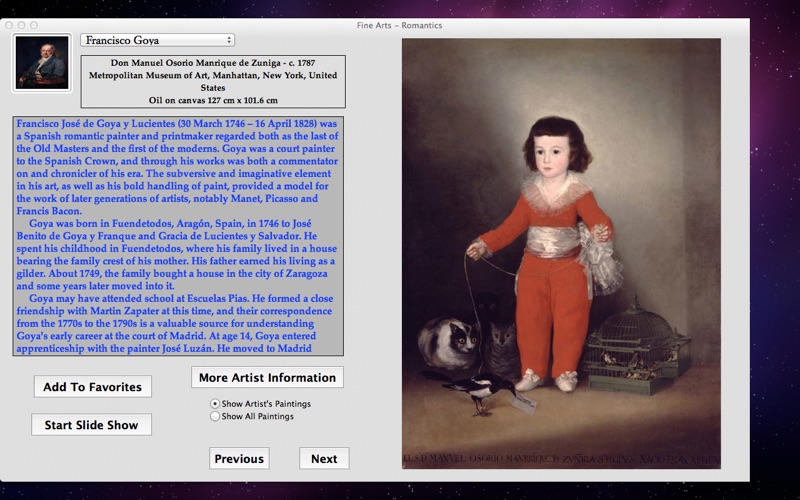Click the paragraph starting 'Goya was born in Fuendetodos'

pos(177,255)
